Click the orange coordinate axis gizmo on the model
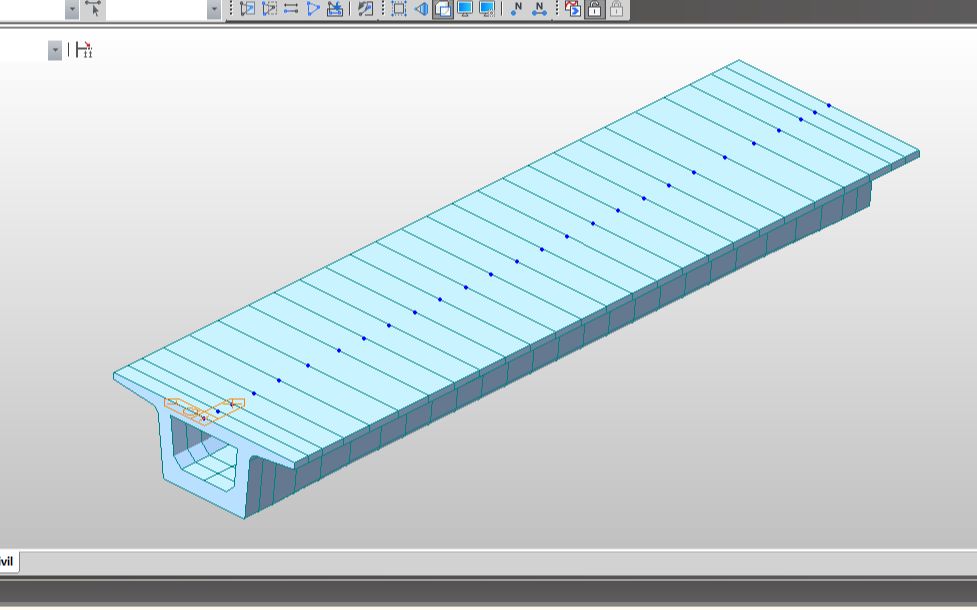Viewport: 977px width, 610px height. (x=204, y=410)
